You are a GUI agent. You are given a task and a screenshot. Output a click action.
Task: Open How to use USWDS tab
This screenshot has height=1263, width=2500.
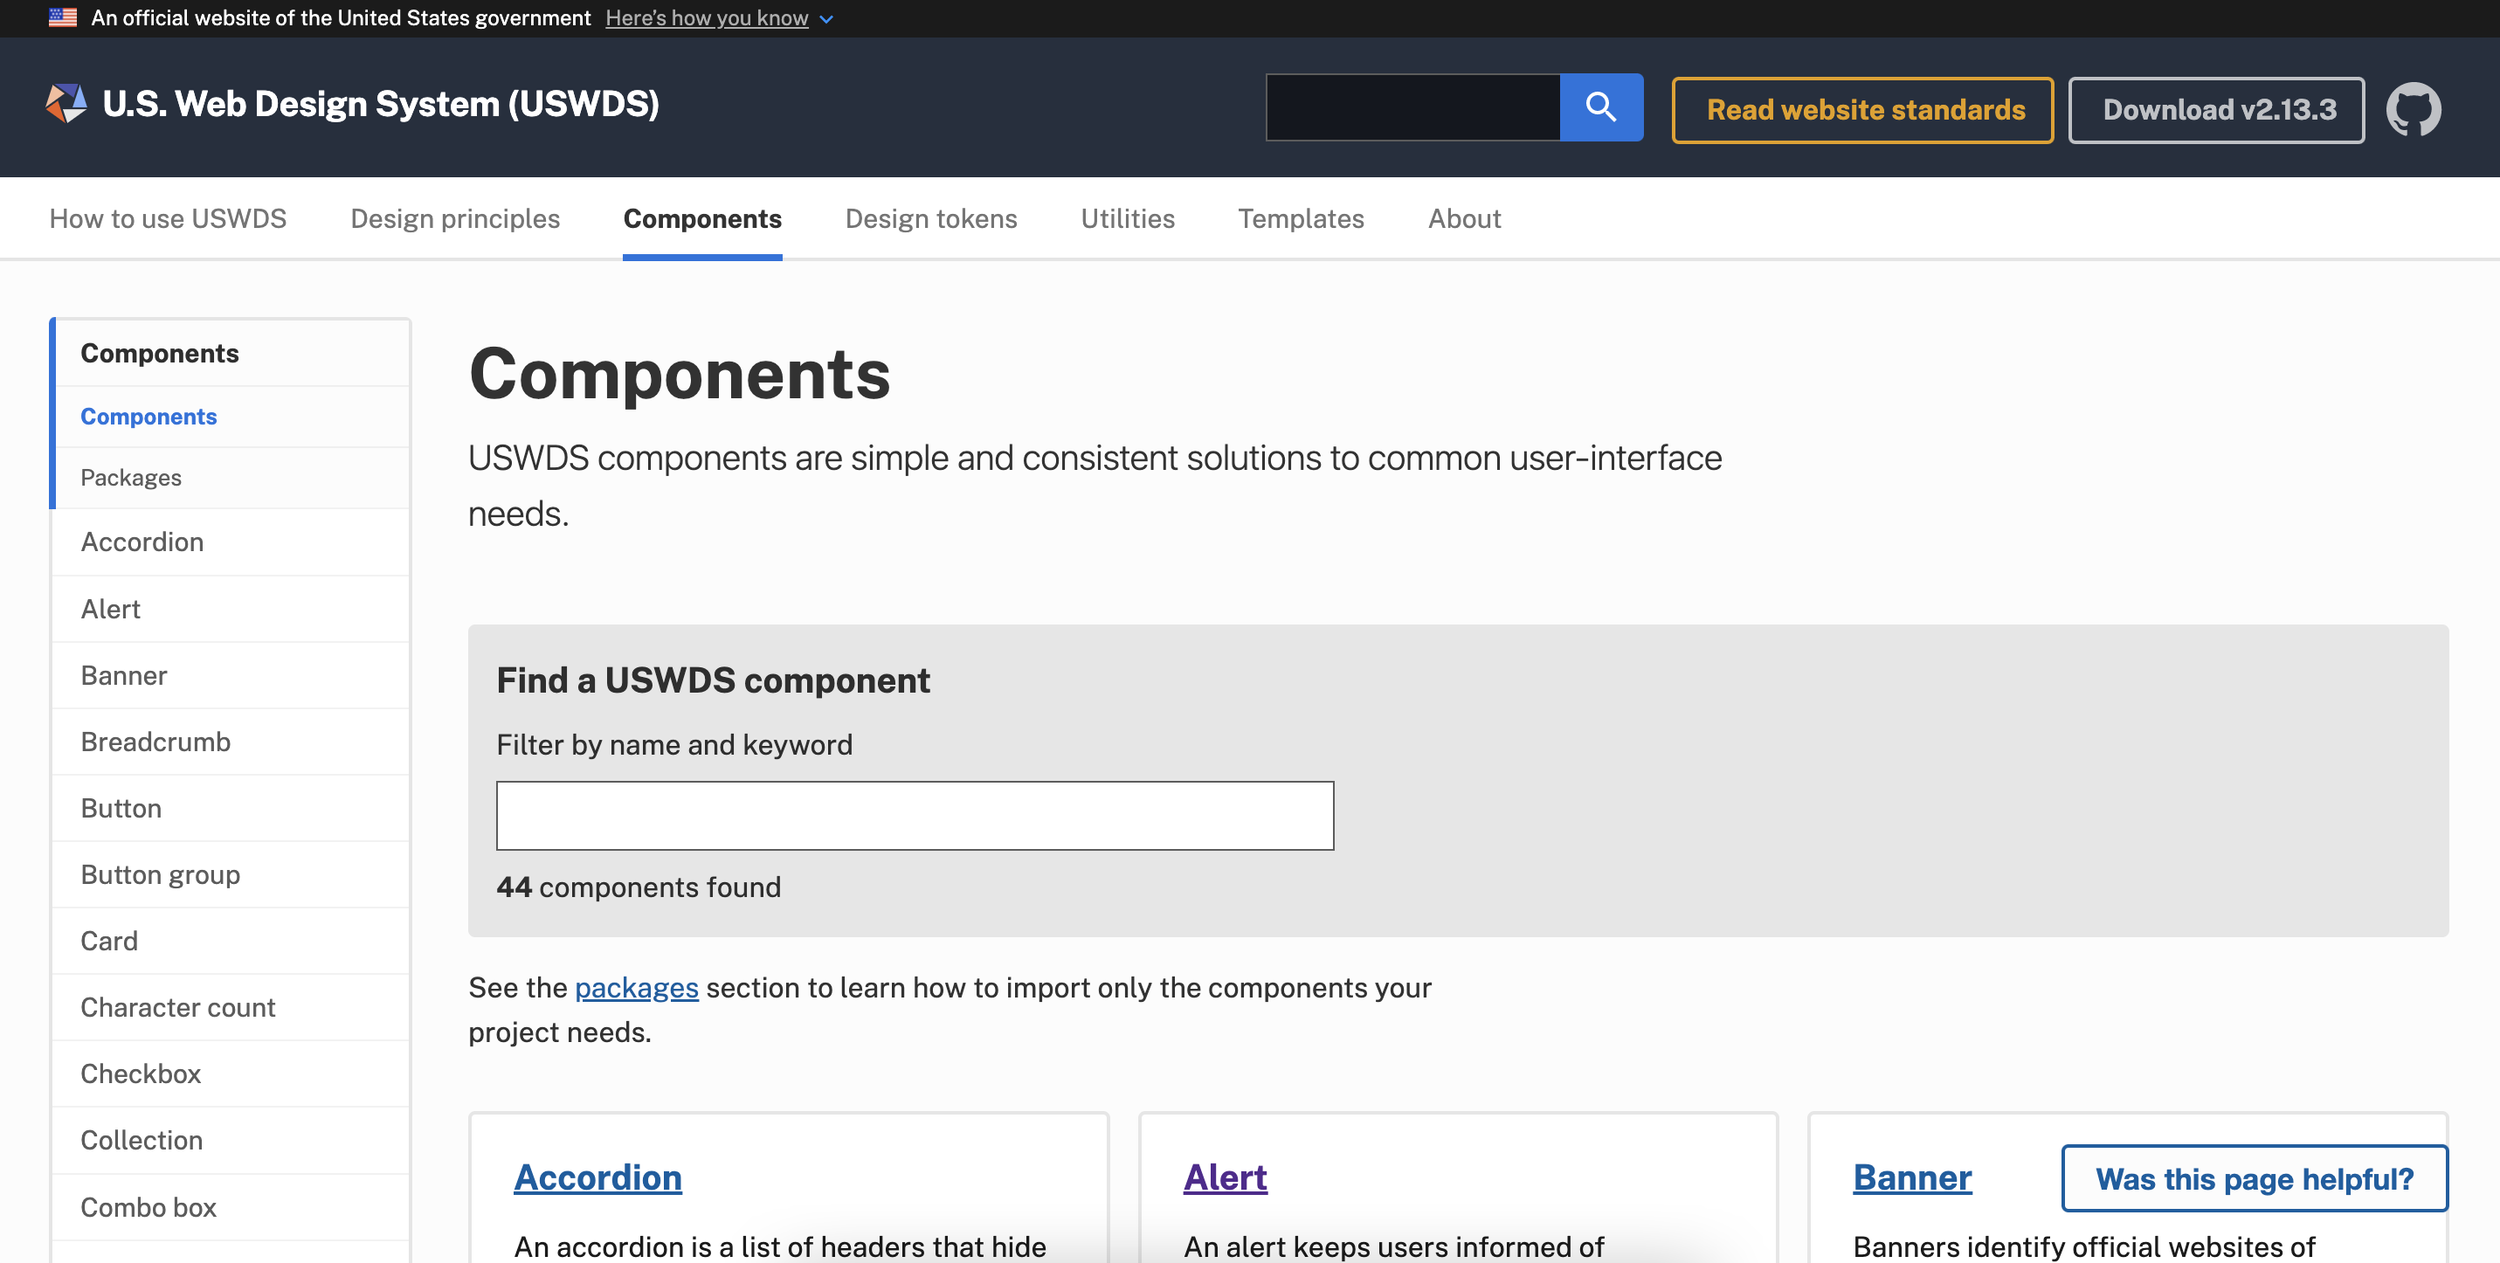[x=168, y=218]
